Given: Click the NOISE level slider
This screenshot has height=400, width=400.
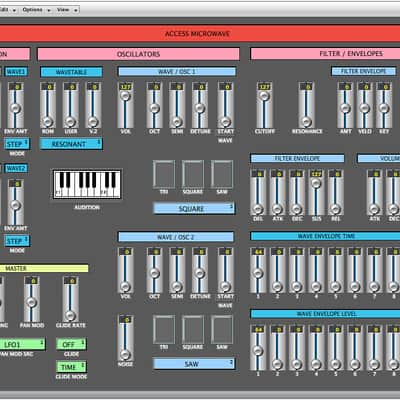Looking at the screenshot, I should point(125,338).
